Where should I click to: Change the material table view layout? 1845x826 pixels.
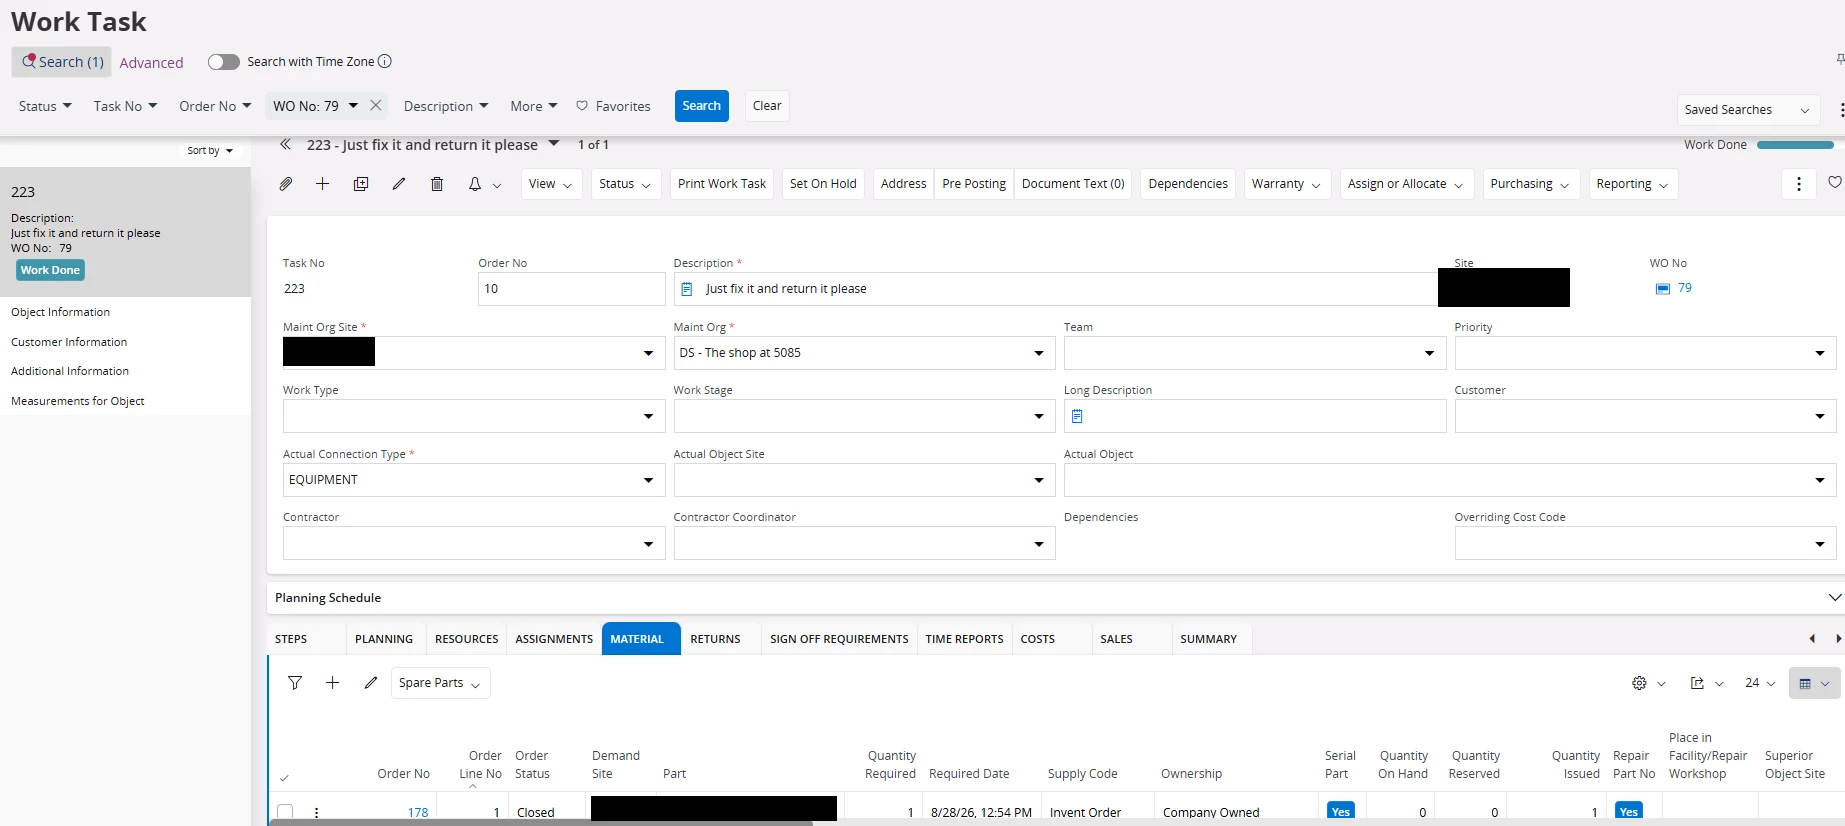(1814, 684)
